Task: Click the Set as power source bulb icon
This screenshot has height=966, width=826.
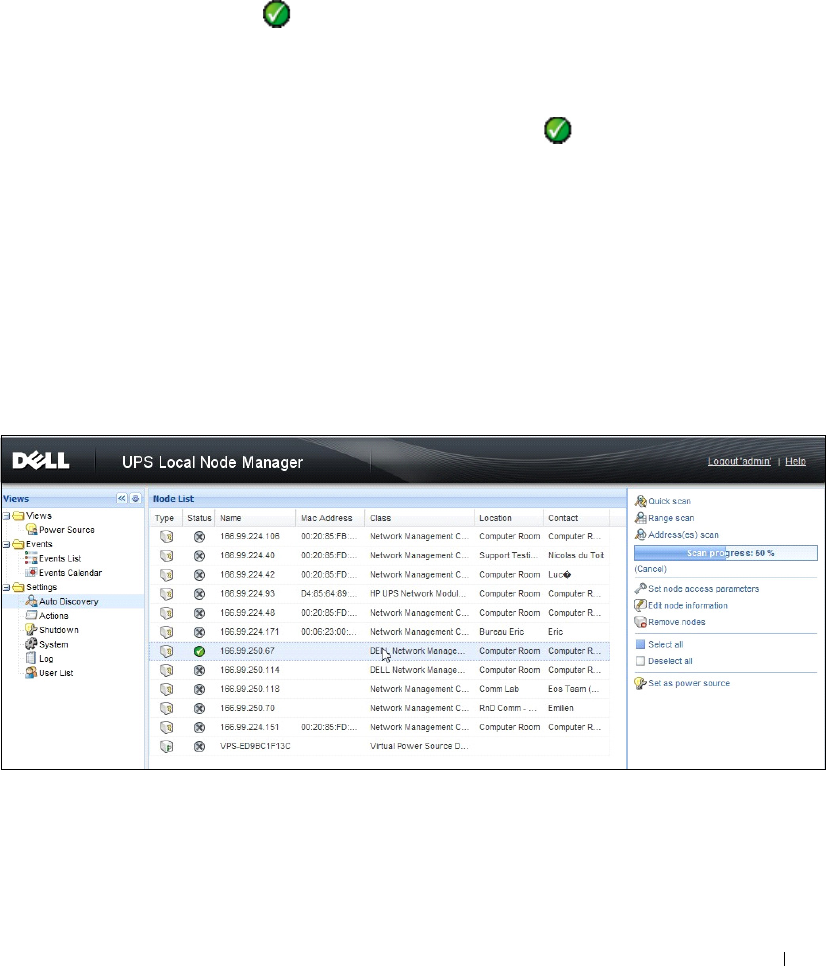Action: [x=641, y=683]
